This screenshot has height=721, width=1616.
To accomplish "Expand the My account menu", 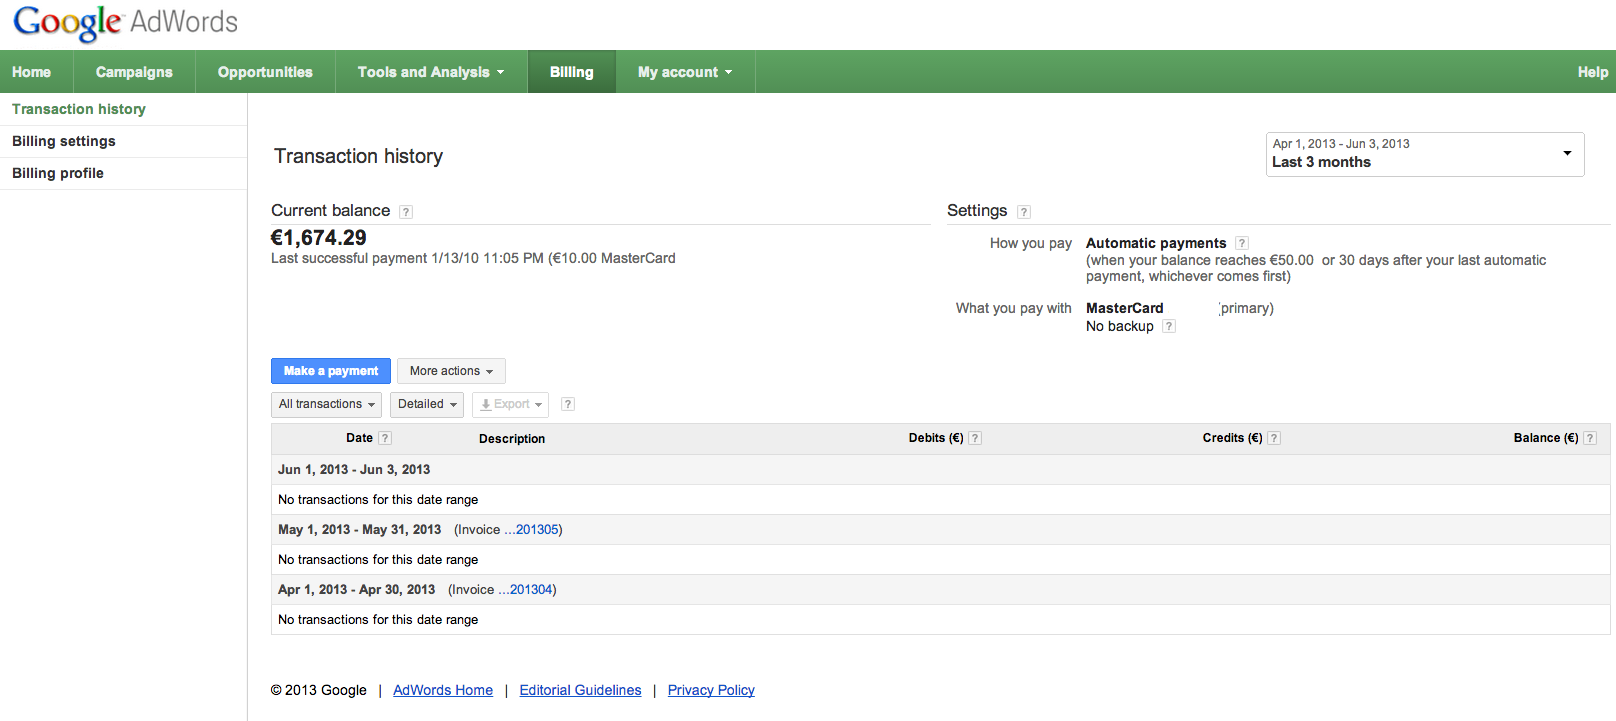I will tap(685, 72).
